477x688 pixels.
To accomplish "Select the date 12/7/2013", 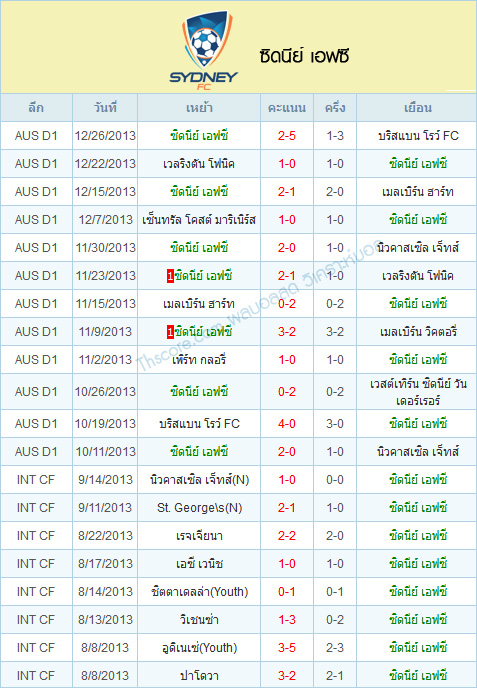I will (x=105, y=220).
